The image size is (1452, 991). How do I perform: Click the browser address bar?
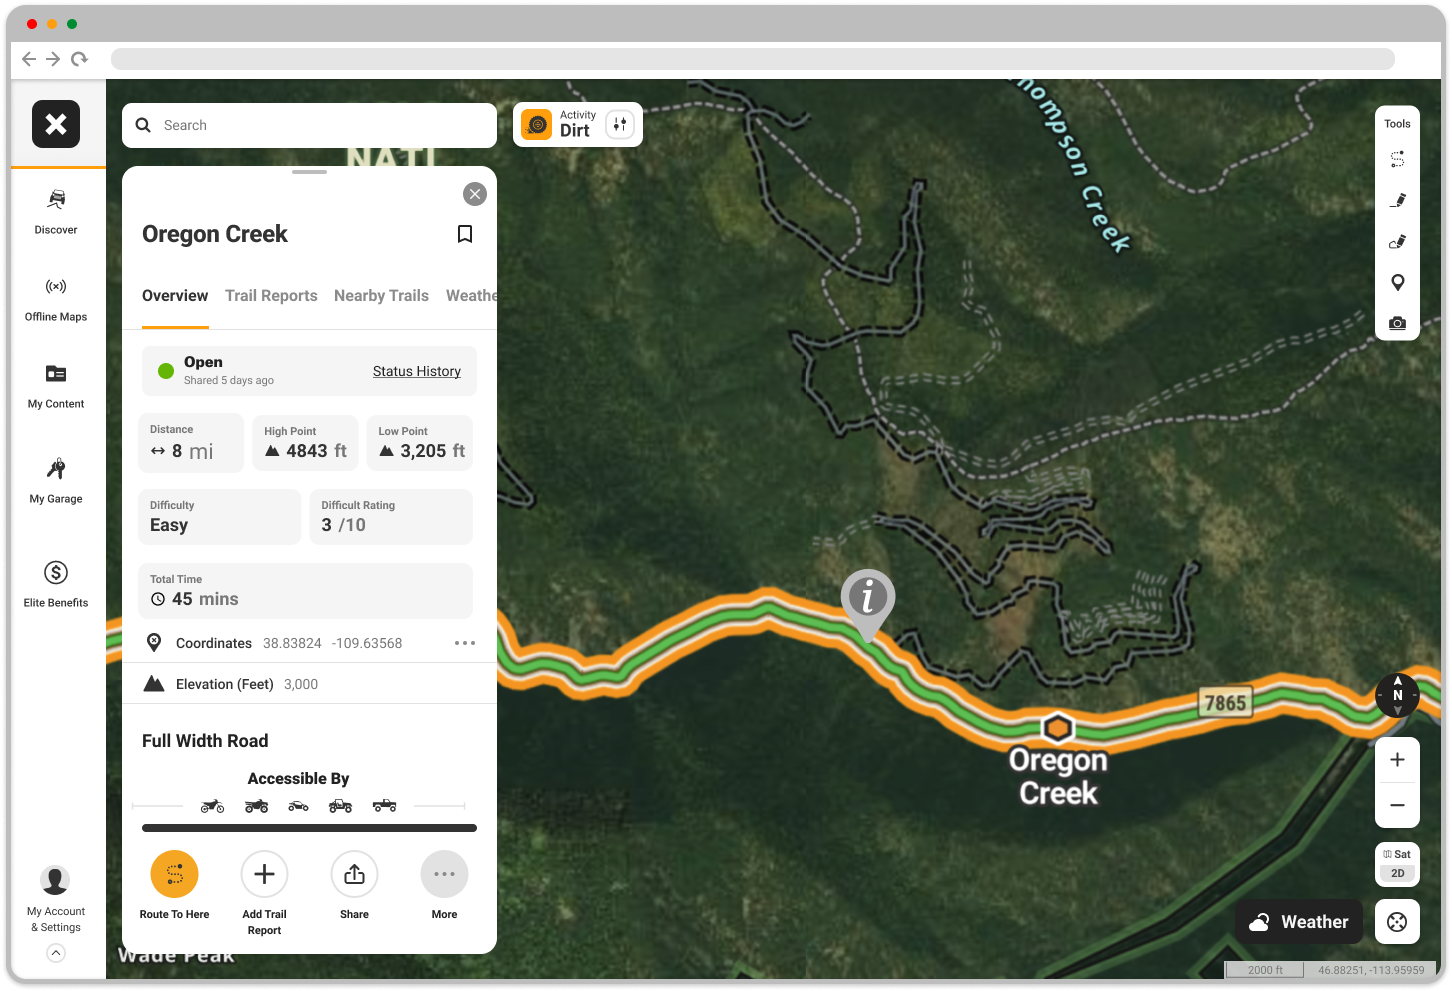[x=753, y=59]
